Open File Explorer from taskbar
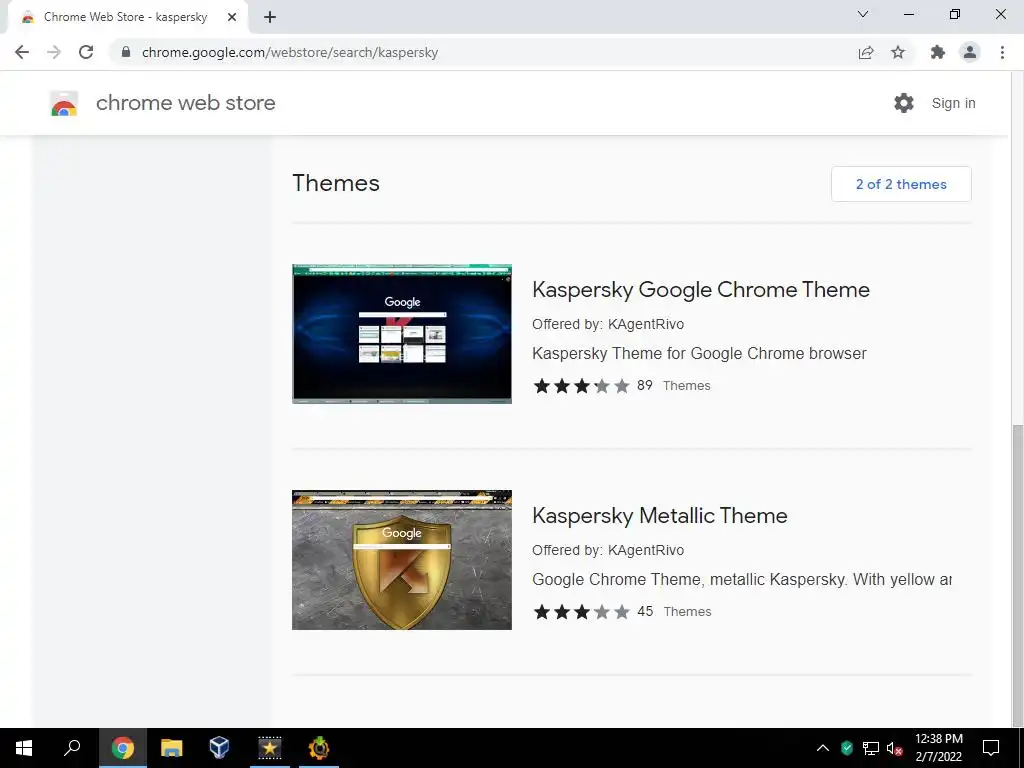Screen dimensions: 1024x768 171,748
